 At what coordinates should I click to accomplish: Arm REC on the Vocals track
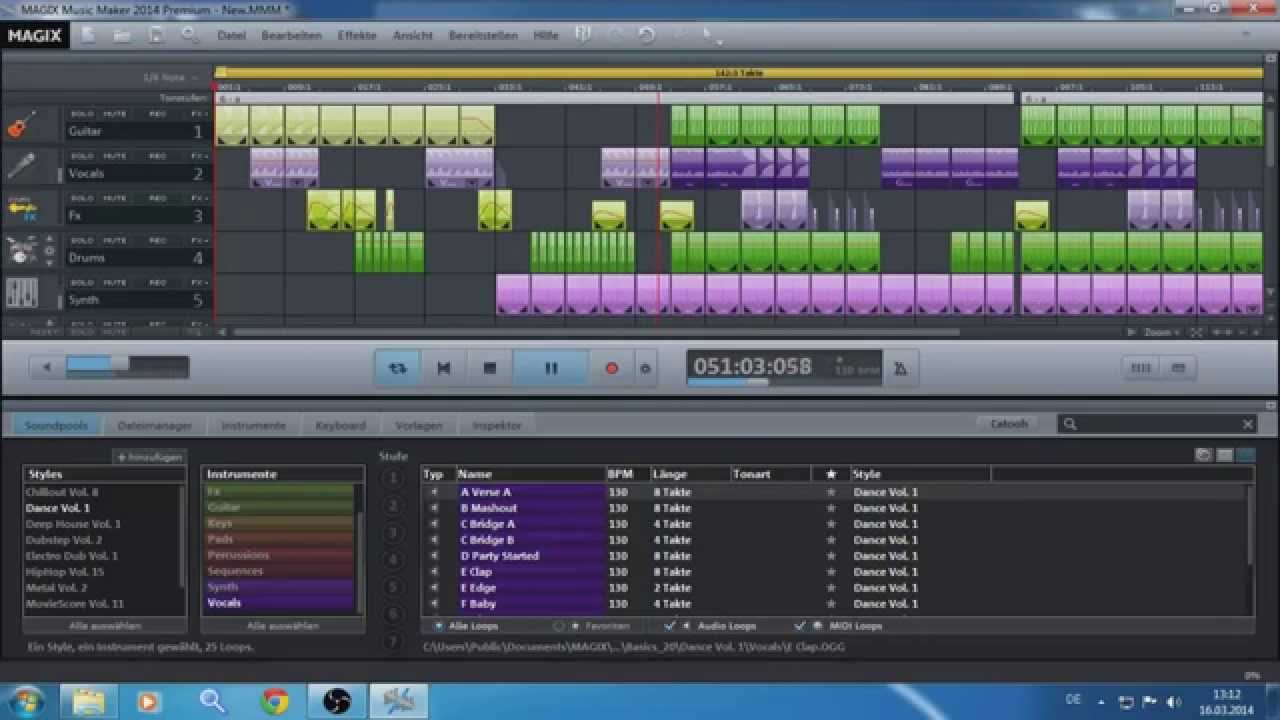coord(157,156)
